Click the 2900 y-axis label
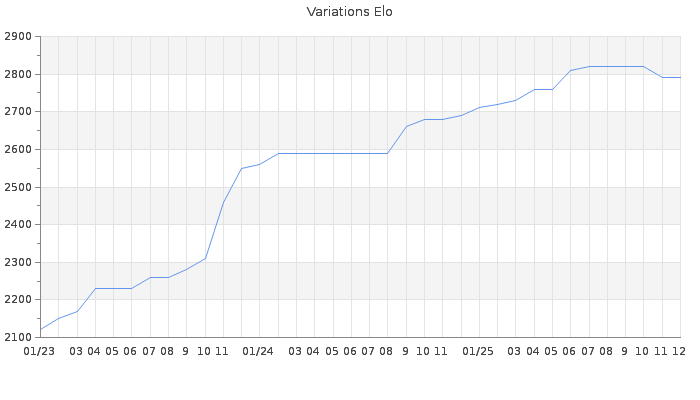This screenshot has width=700, height=400. click(x=20, y=37)
